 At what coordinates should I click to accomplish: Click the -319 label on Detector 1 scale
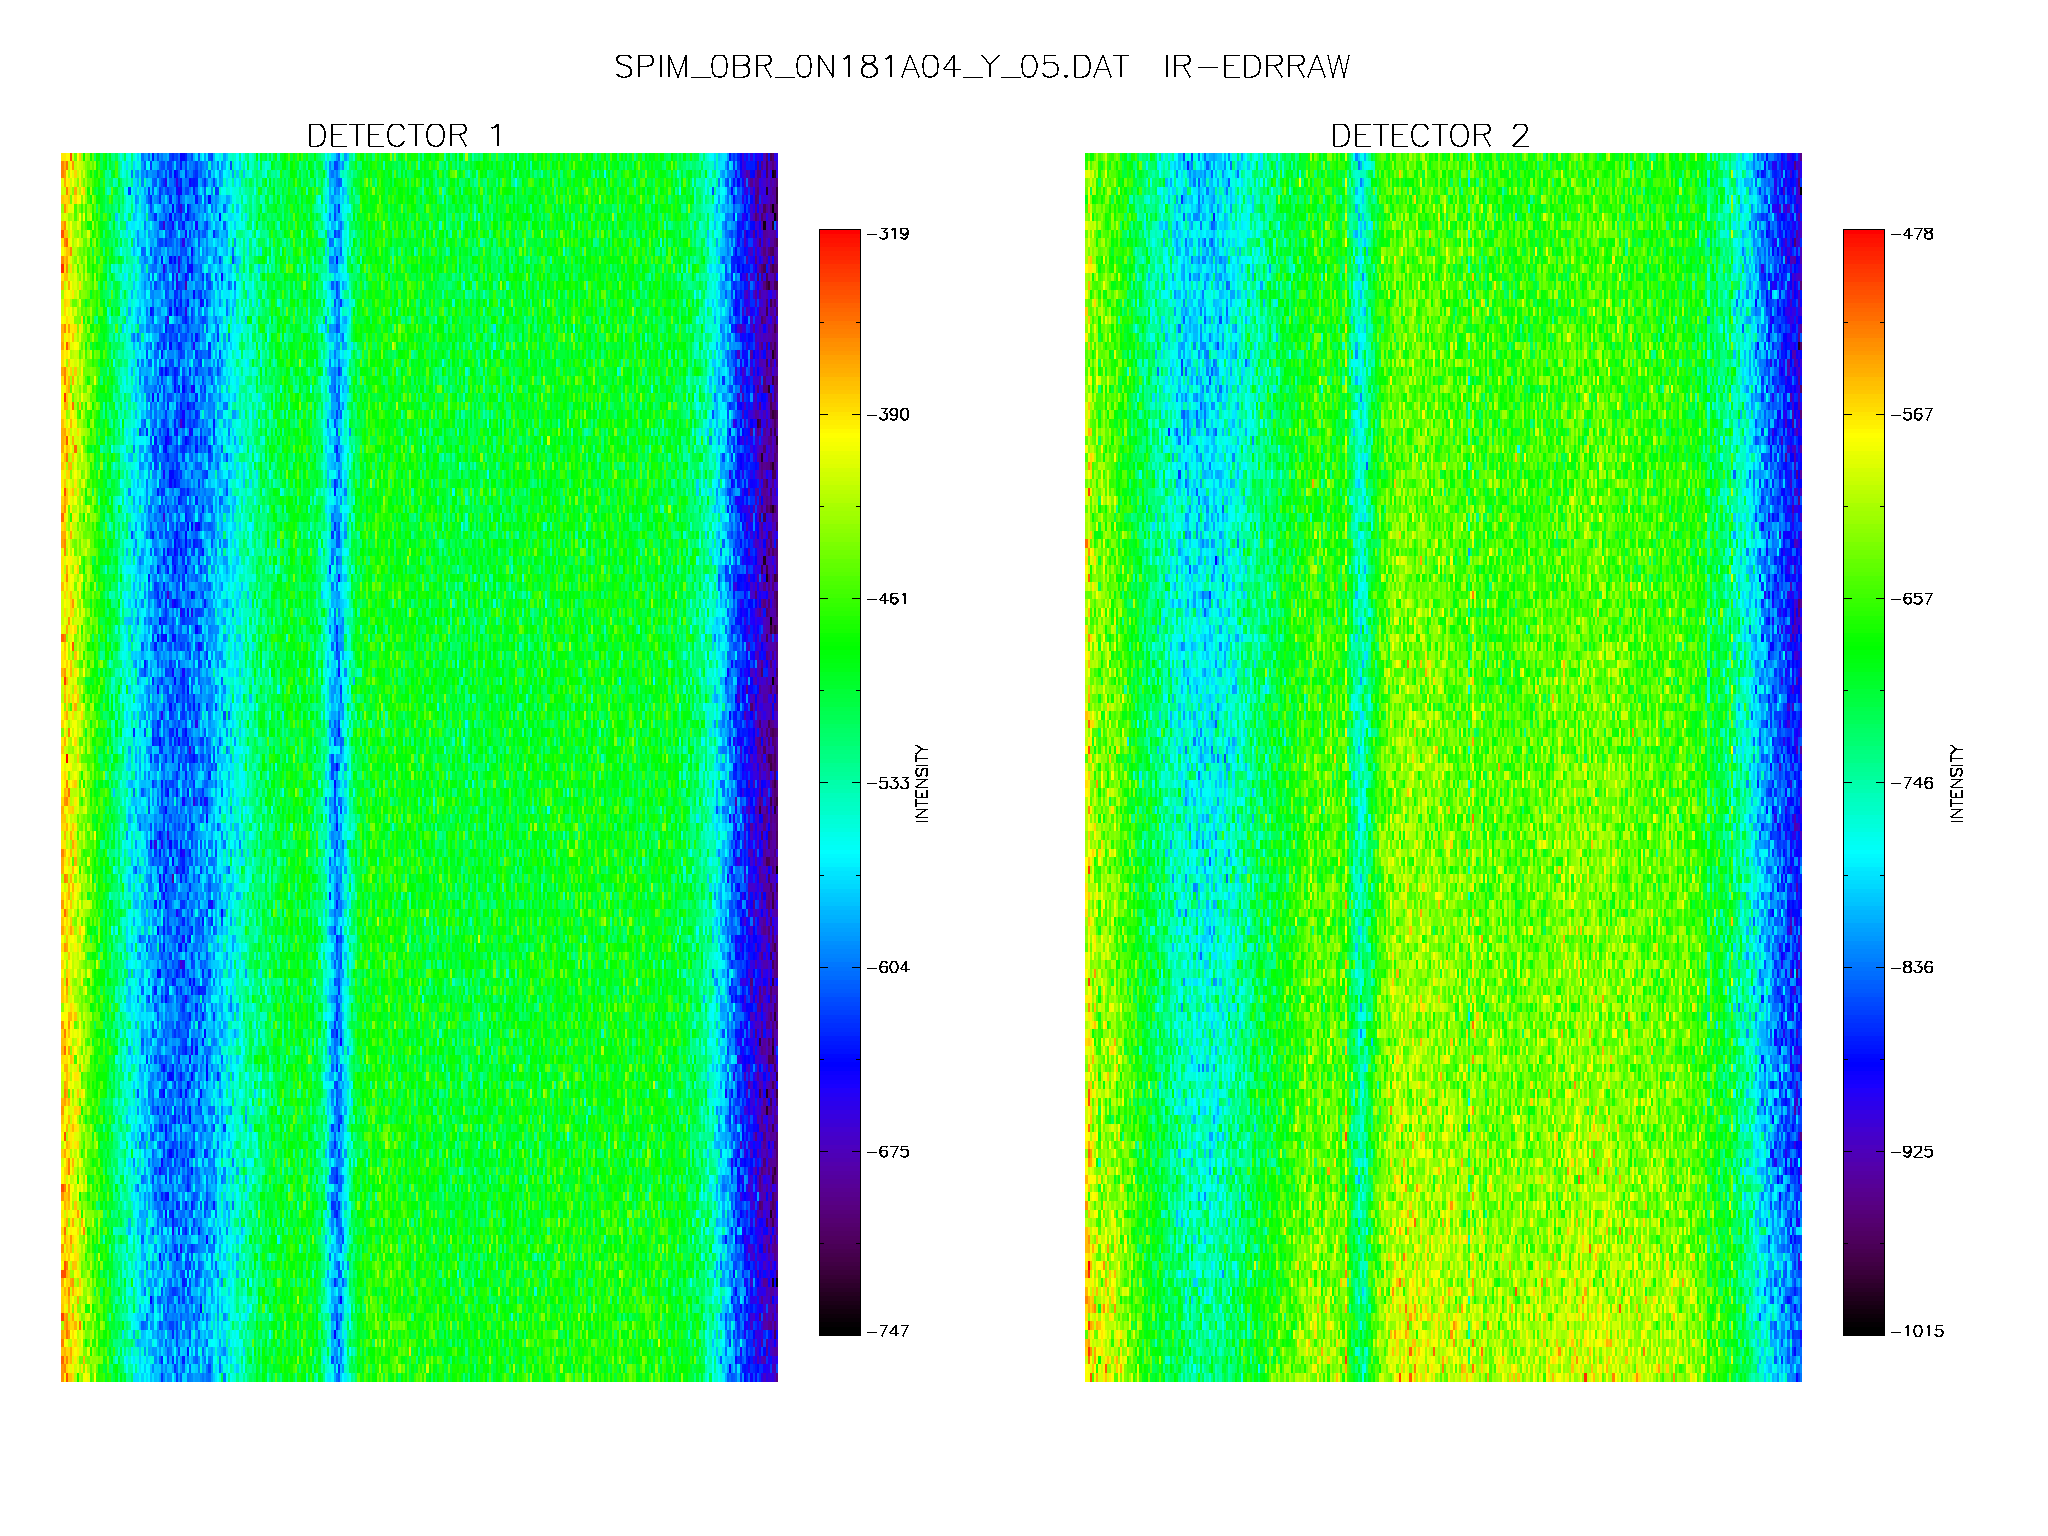tap(888, 234)
